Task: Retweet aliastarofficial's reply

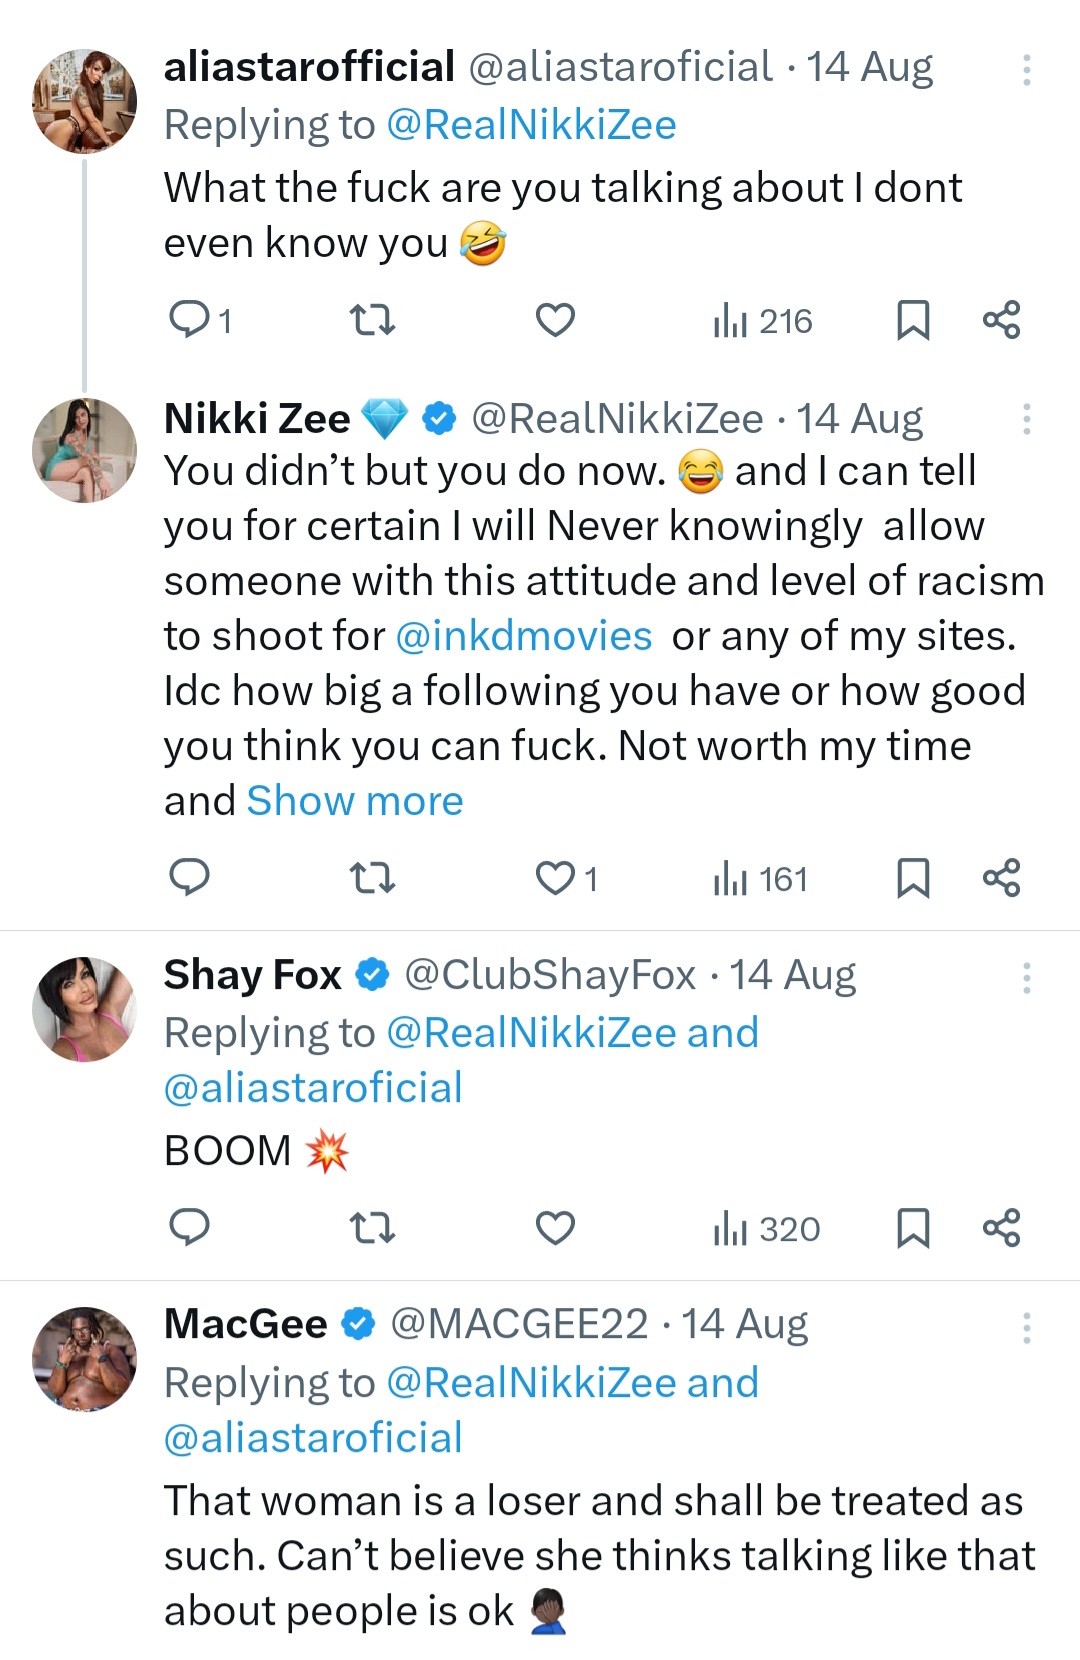Action: [x=372, y=320]
